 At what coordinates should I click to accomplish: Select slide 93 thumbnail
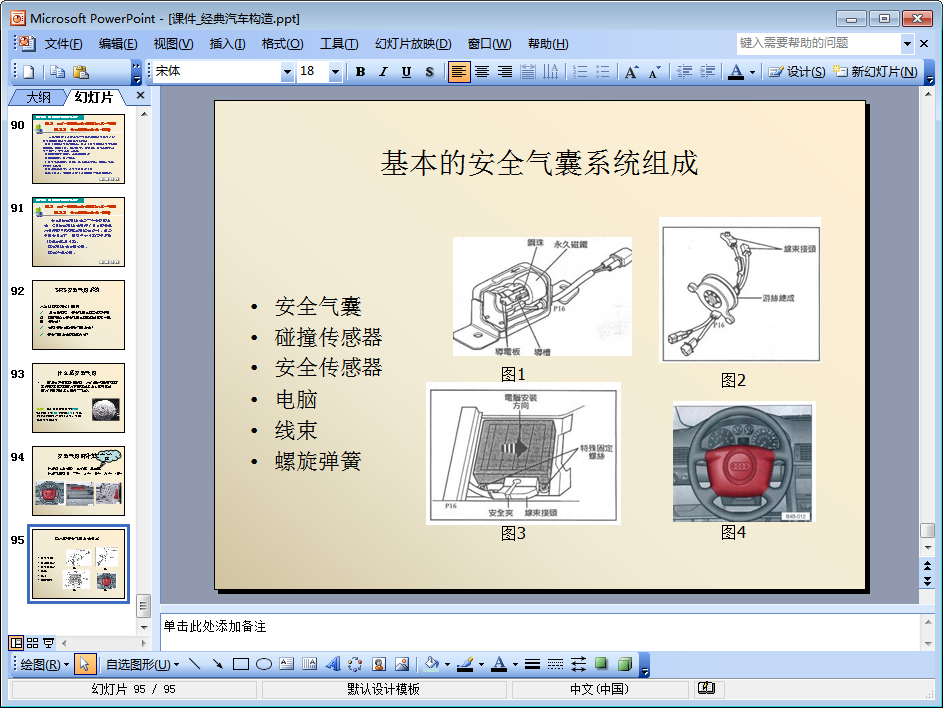point(79,398)
